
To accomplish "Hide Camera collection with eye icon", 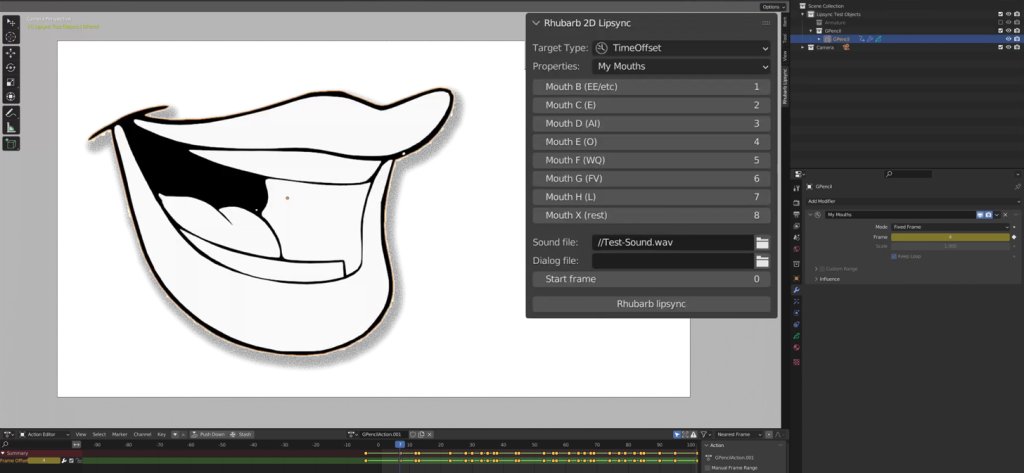I will 1008,47.
